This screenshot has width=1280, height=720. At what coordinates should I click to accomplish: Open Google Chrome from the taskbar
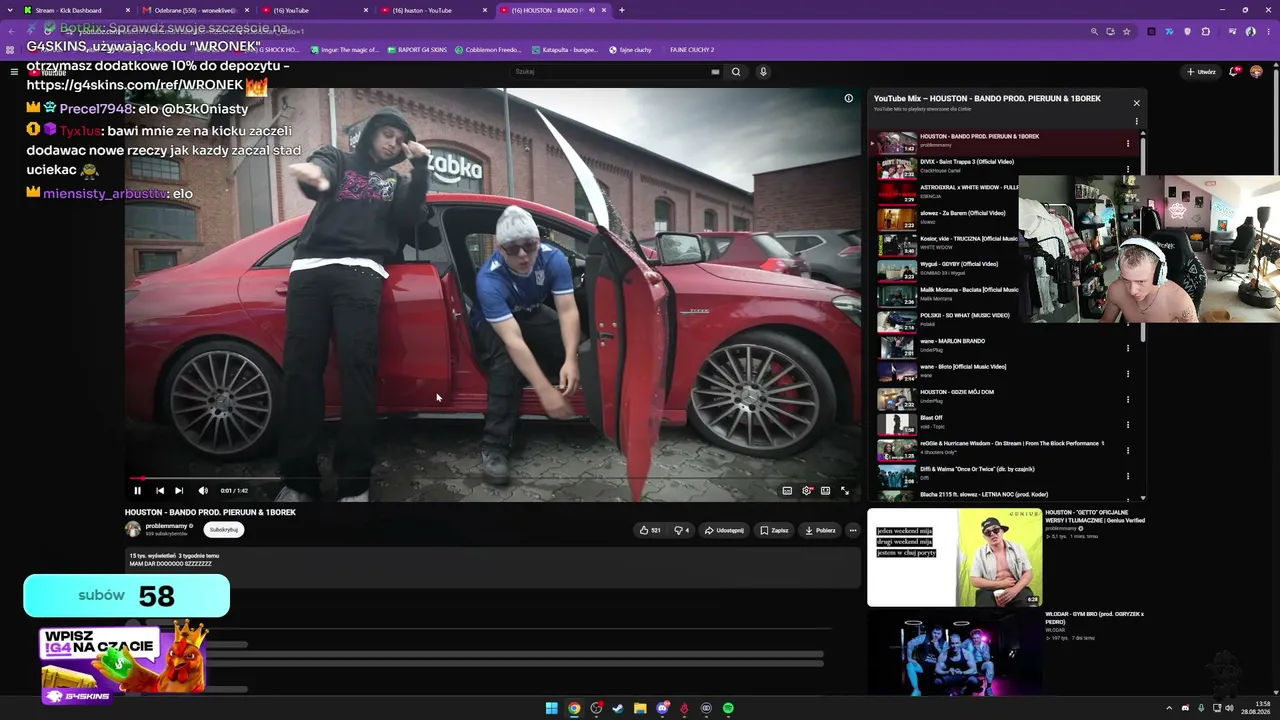tap(574, 708)
